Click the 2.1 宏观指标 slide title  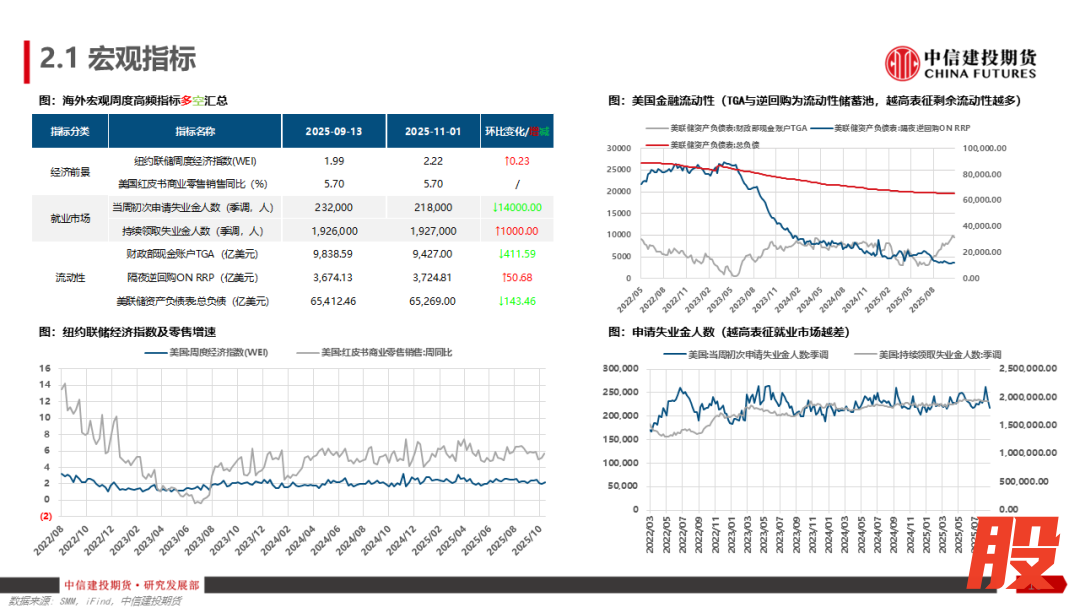tap(117, 59)
